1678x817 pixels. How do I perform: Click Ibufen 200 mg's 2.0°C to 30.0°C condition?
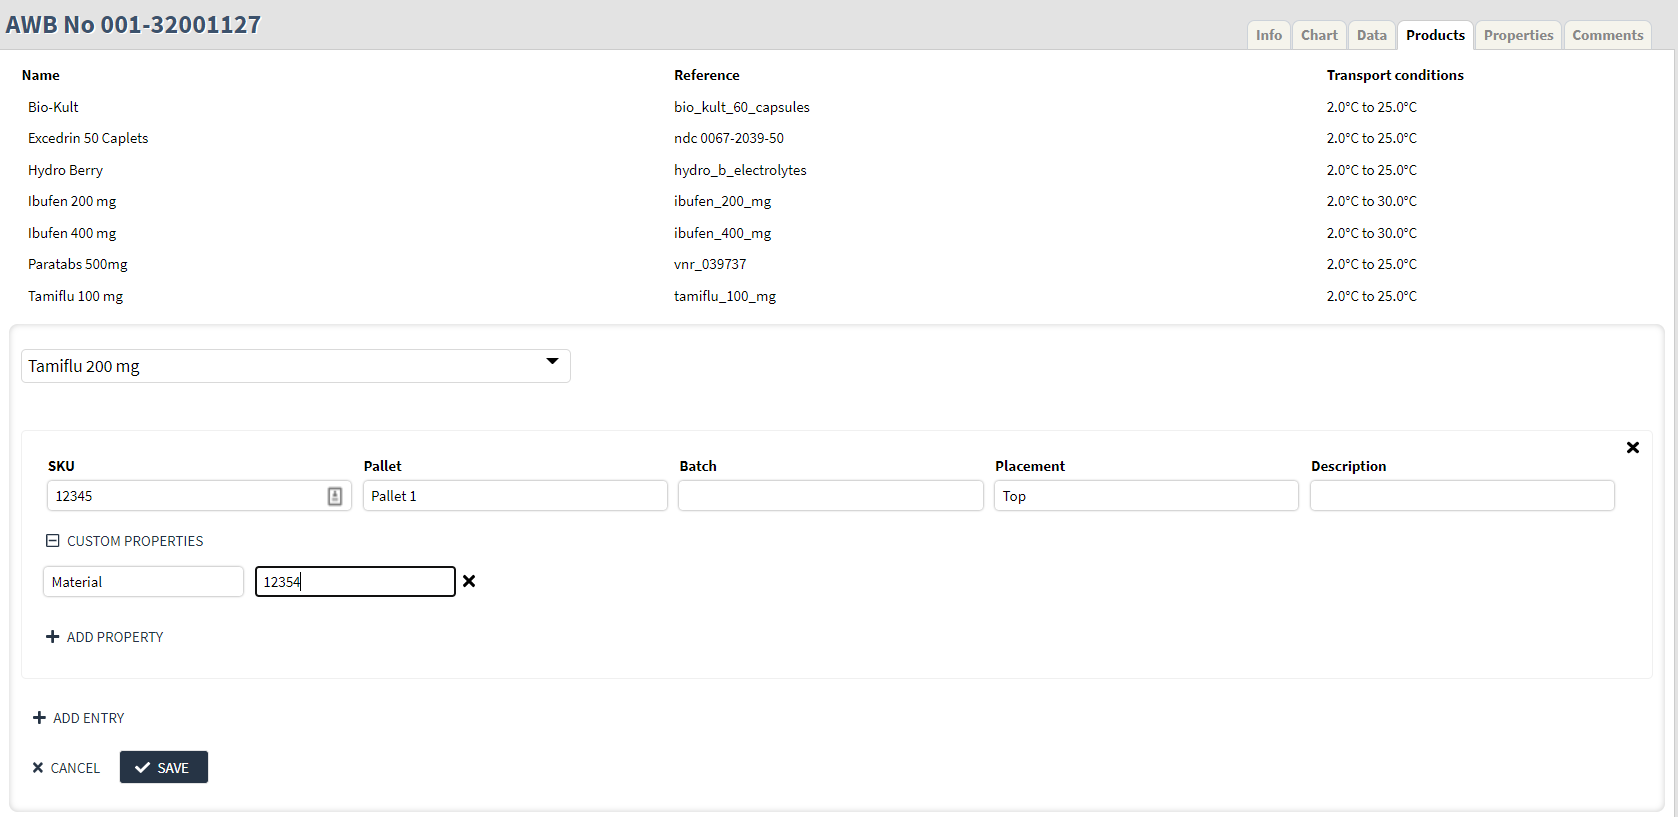(1372, 201)
